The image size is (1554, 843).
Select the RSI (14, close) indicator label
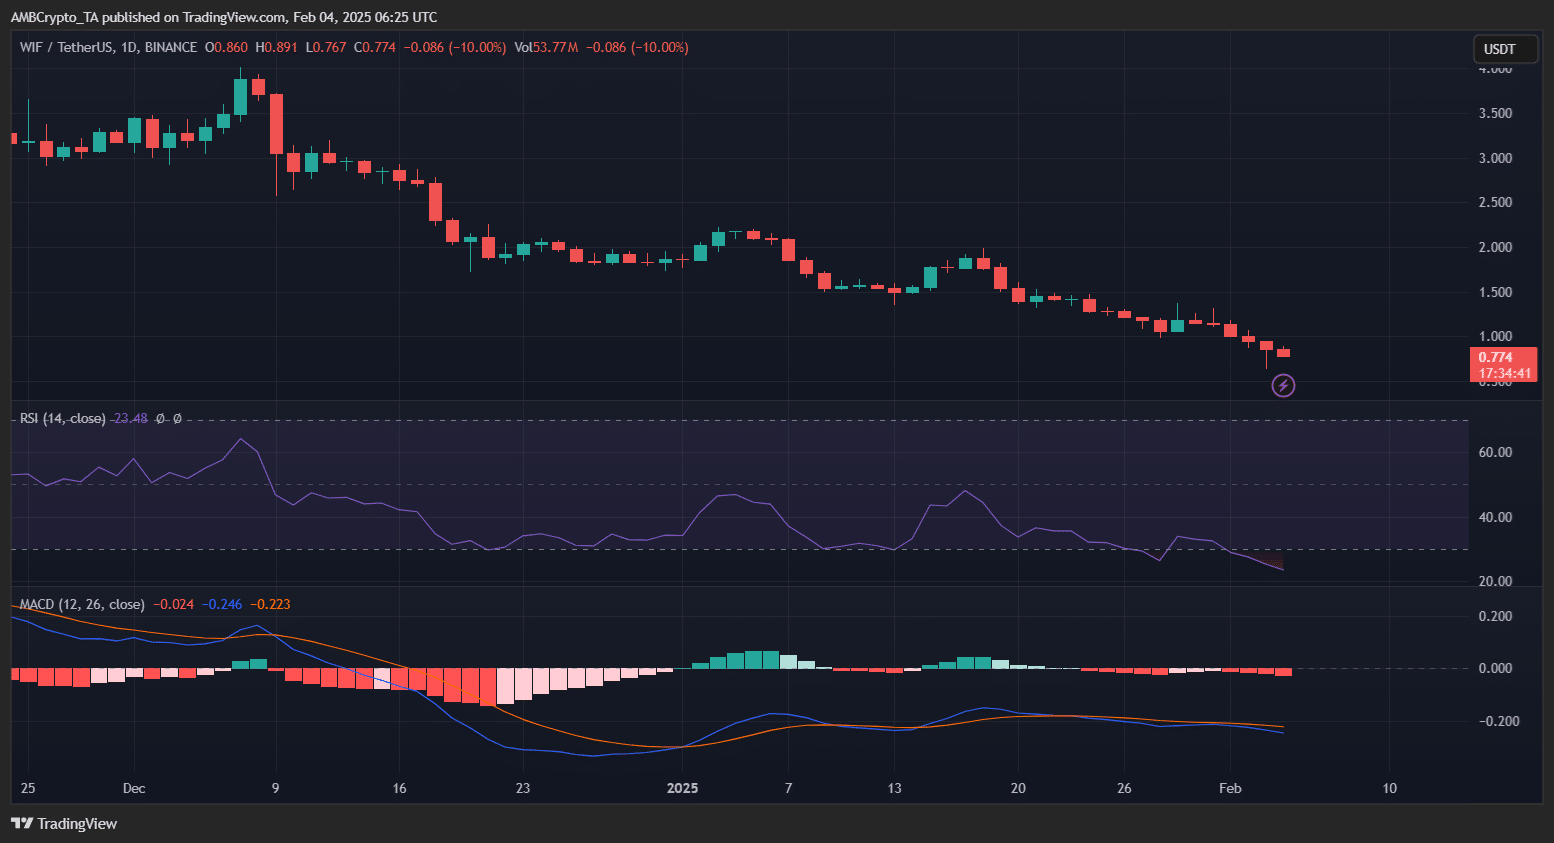(62, 418)
